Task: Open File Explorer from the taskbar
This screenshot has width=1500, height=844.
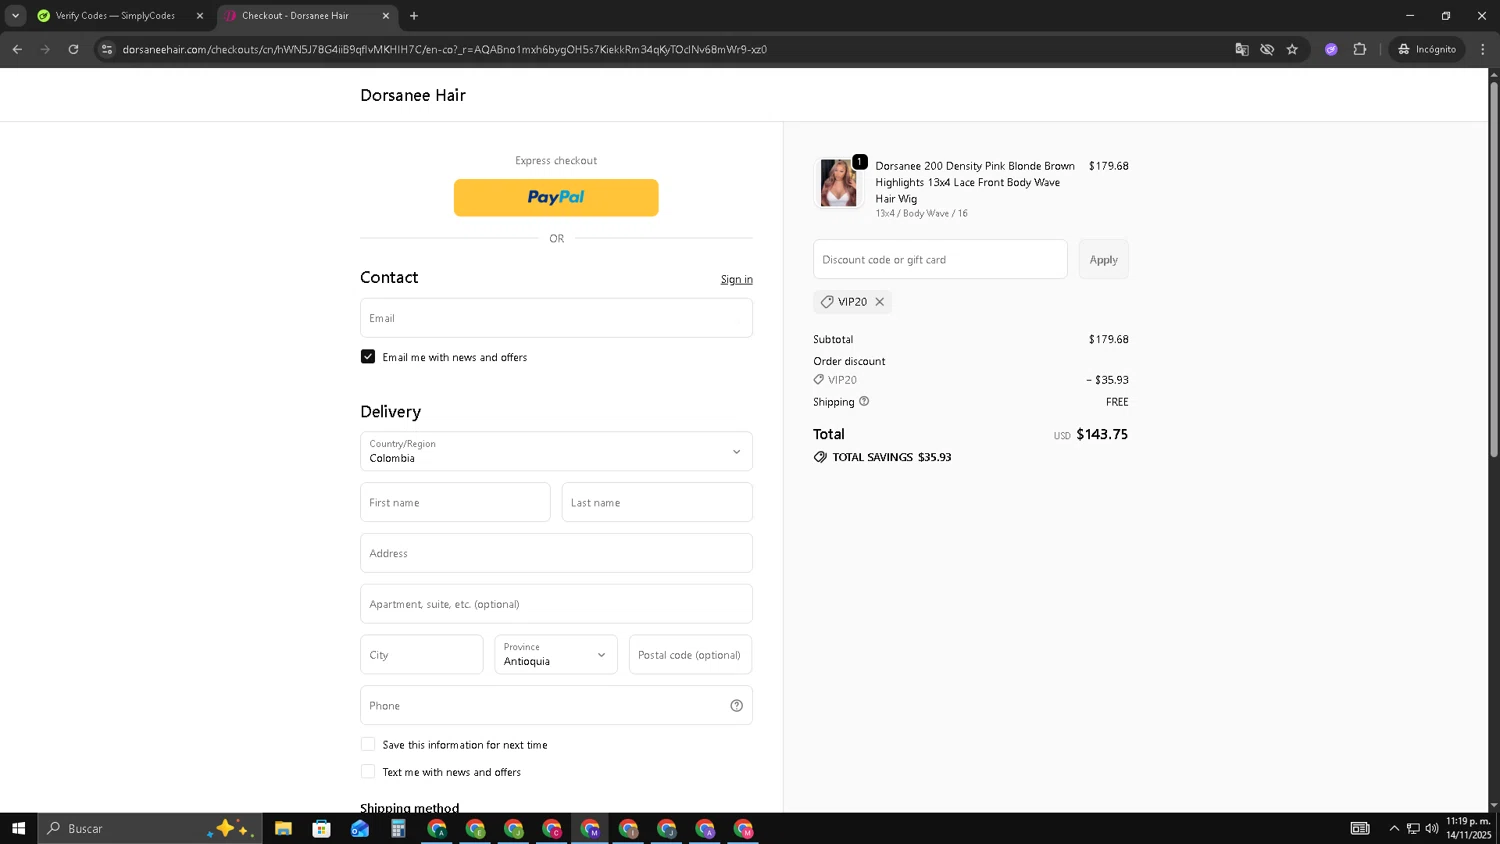Action: [x=283, y=828]
